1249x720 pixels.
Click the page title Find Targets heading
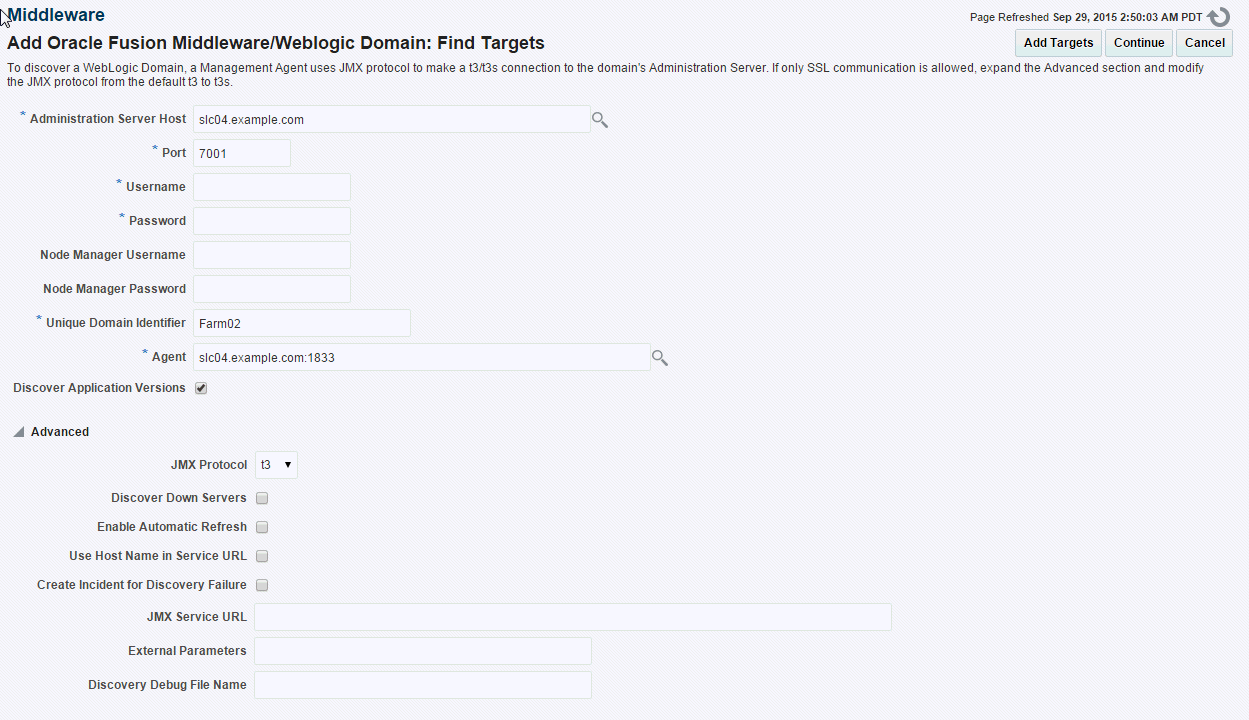point(276,44)
